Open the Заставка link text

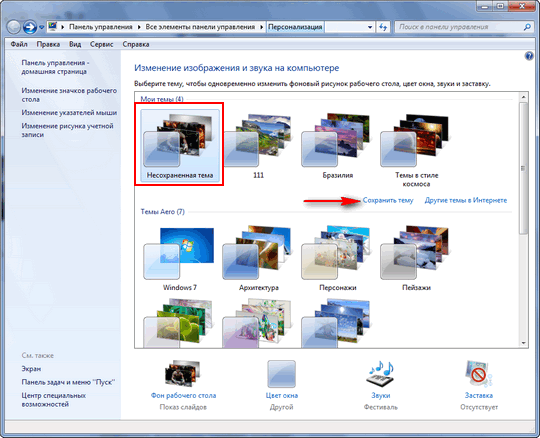479,396
